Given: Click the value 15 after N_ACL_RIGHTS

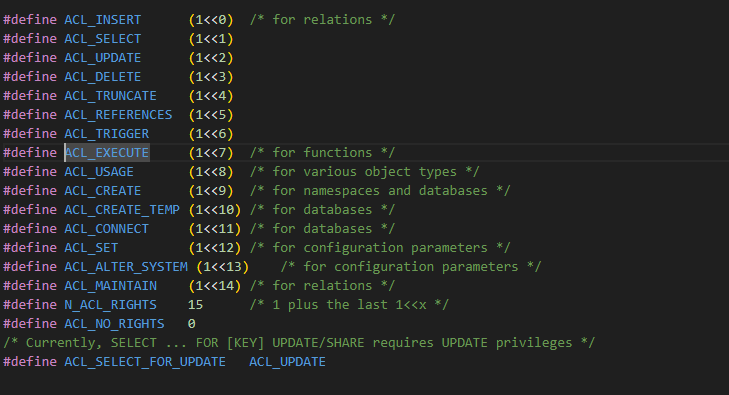Looking at the screenshot, I should tap(195, 305).
